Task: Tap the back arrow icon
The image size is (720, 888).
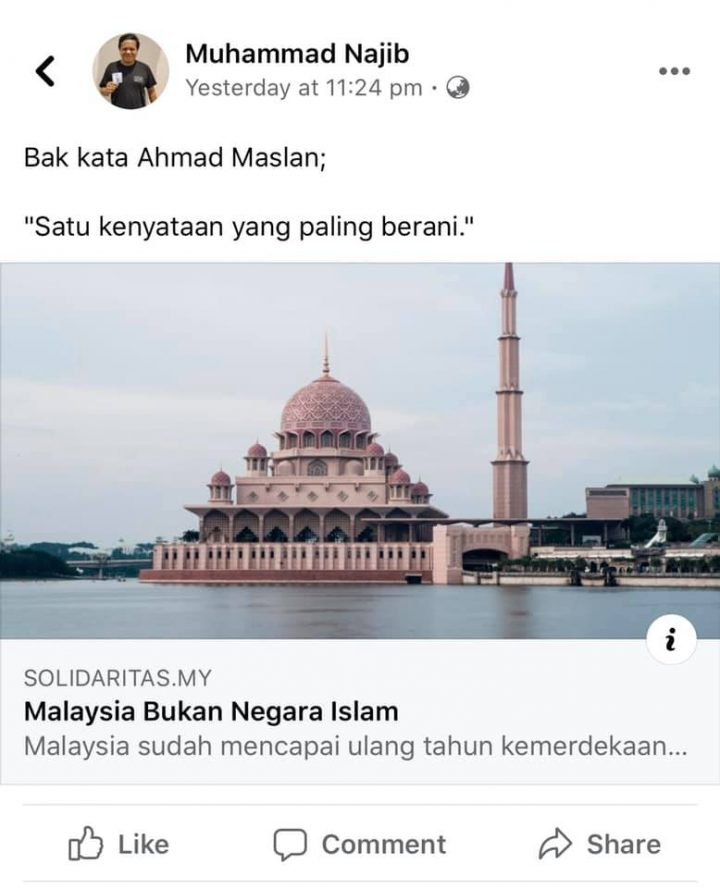Action: pos(45,71)
